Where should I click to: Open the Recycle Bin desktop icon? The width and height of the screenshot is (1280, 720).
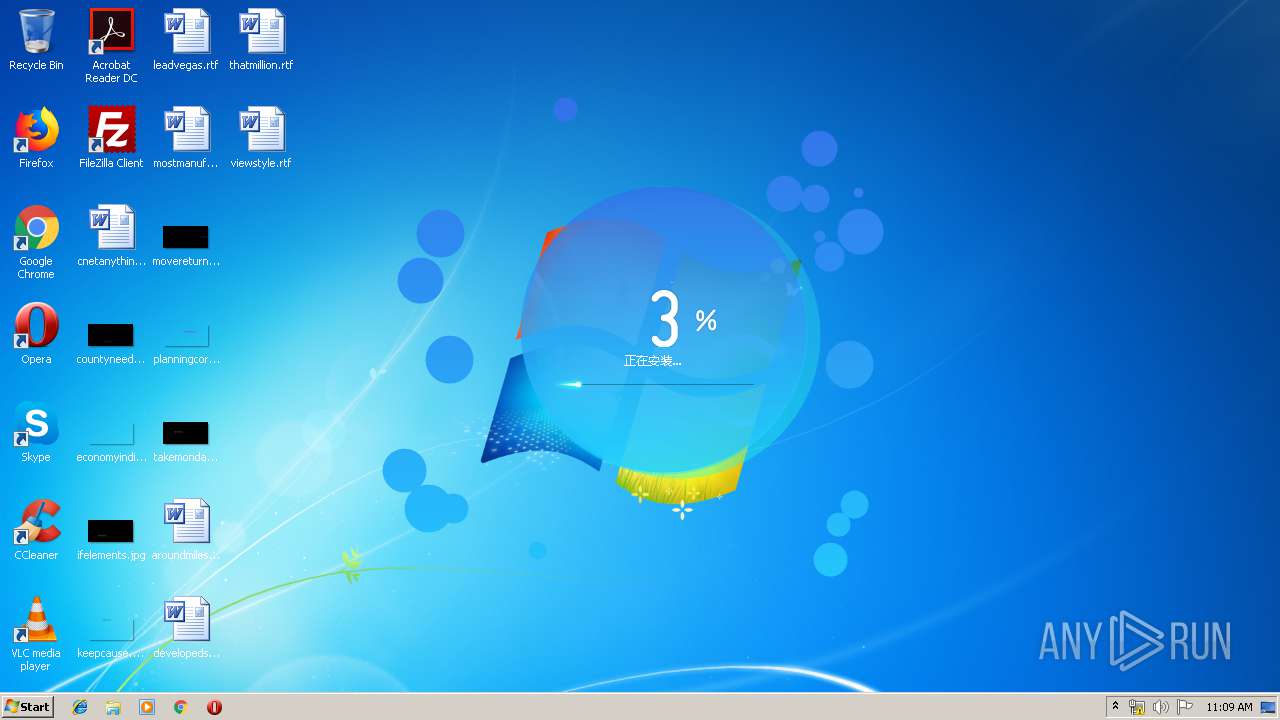tap(36, 40)
